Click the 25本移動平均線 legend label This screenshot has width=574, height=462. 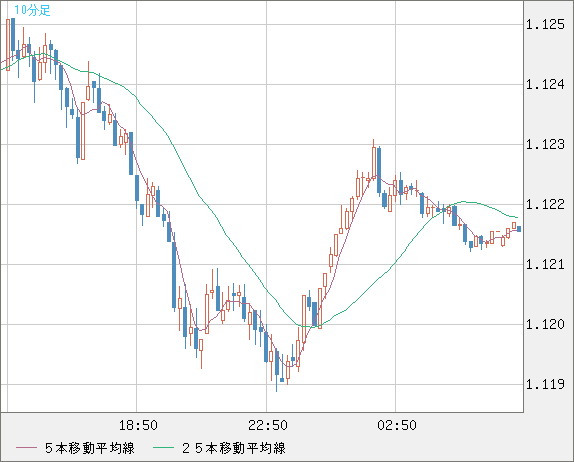234,448
